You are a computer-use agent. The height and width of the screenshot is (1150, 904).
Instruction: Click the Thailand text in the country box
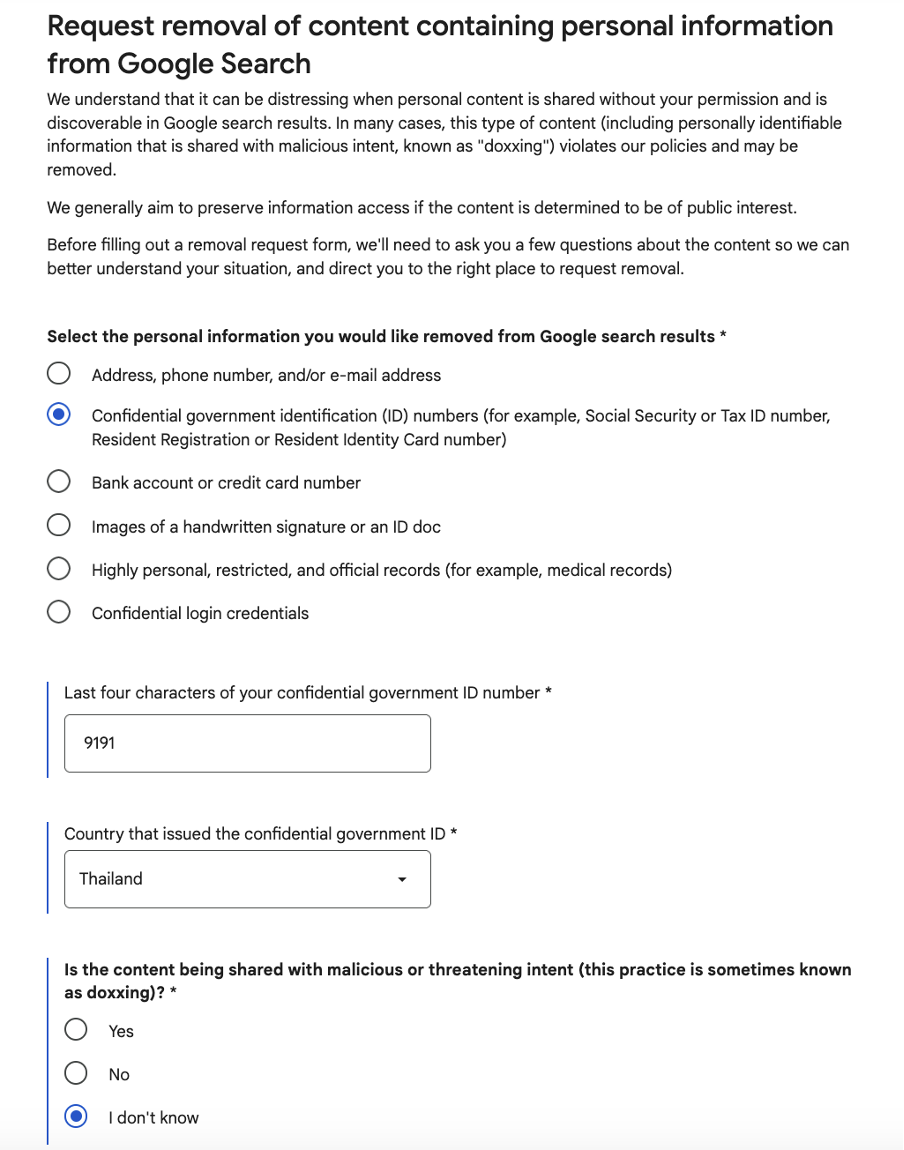111,879
